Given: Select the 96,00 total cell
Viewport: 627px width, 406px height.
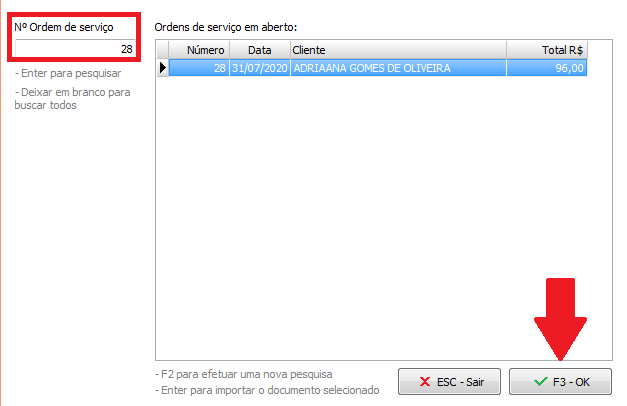Looking at the screenshot, I should pos(547,68).
